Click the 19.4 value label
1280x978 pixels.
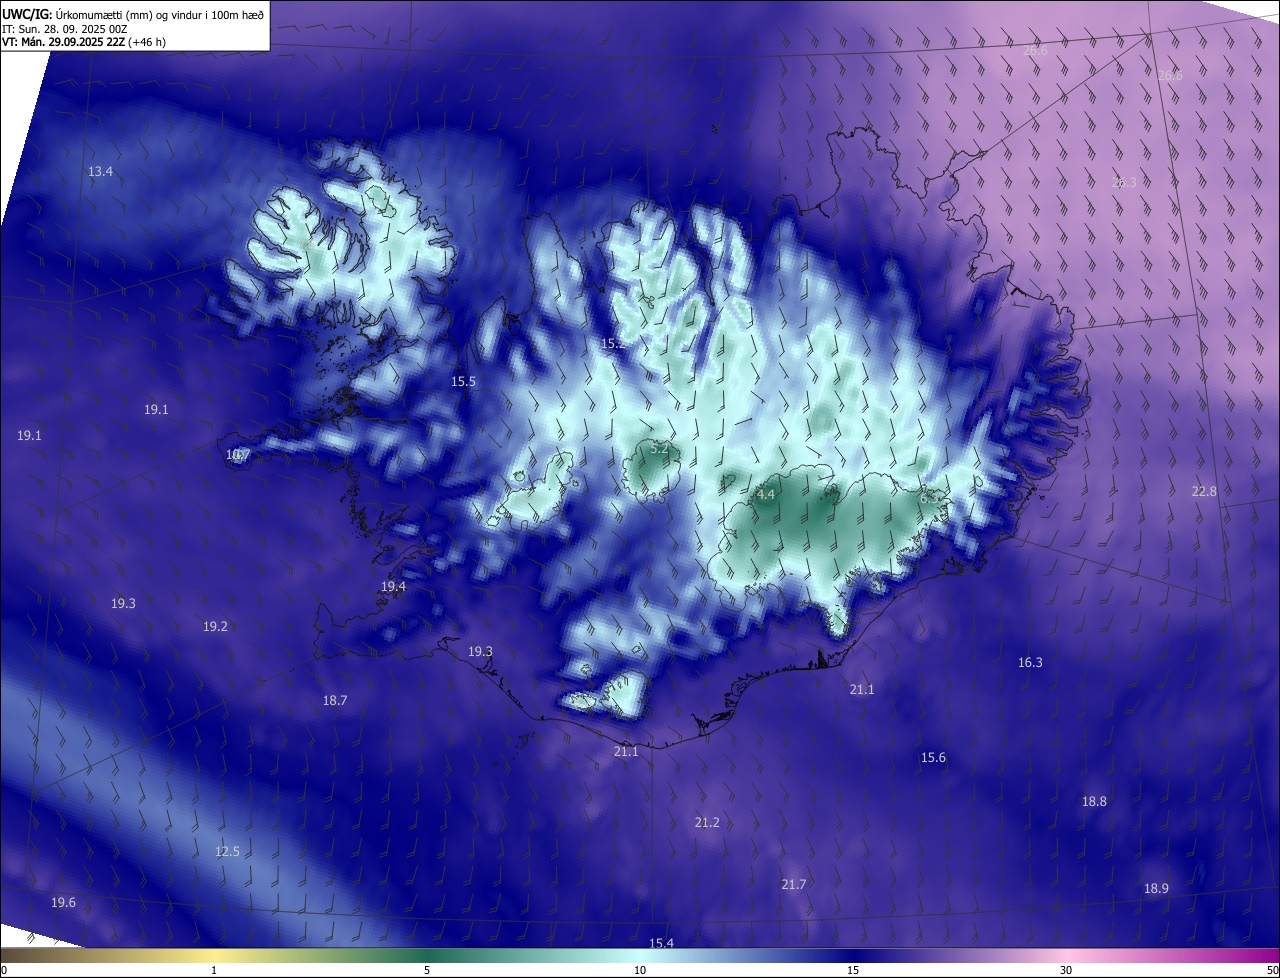point(393,586)
